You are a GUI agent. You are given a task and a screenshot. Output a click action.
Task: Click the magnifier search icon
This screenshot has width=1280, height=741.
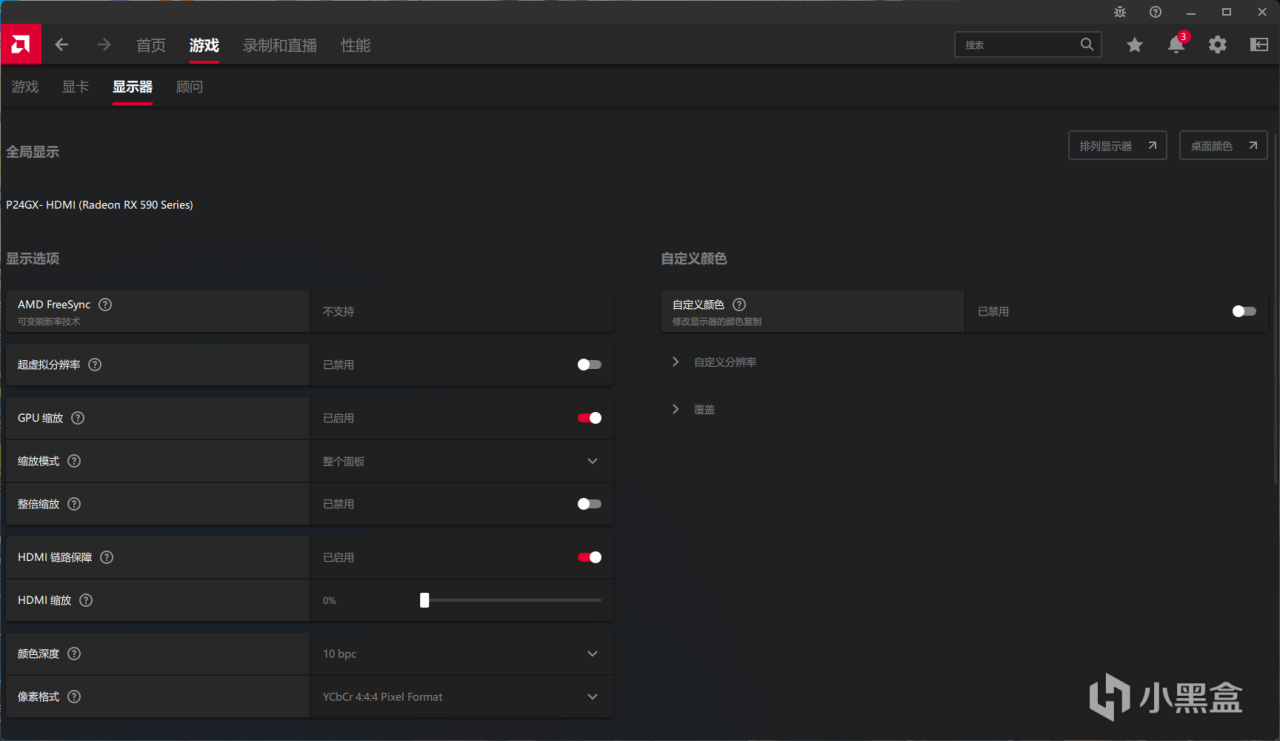pyautogui.click(x=1087, y=45)
